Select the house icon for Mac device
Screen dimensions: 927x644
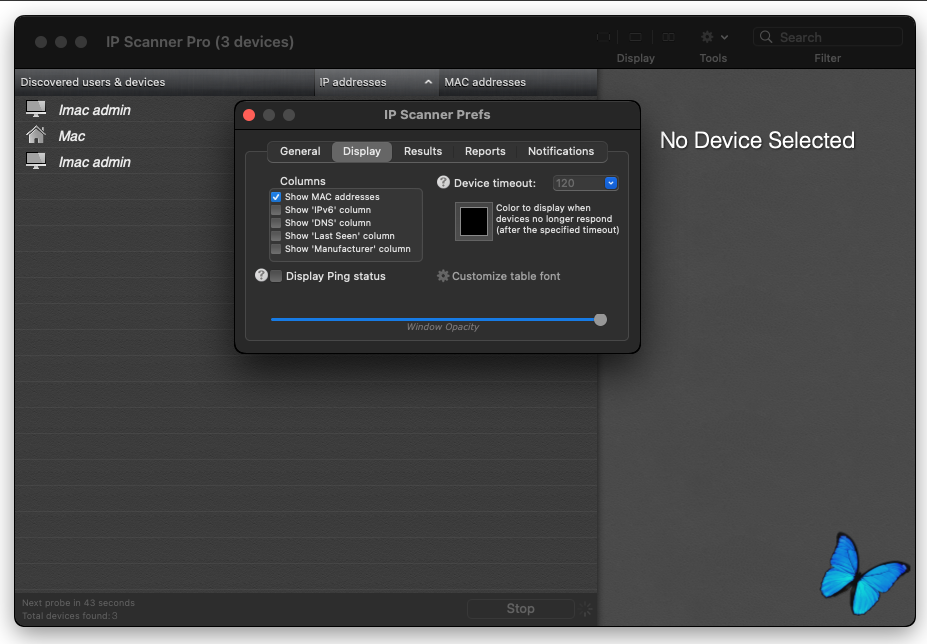click(x=36, y=135)
